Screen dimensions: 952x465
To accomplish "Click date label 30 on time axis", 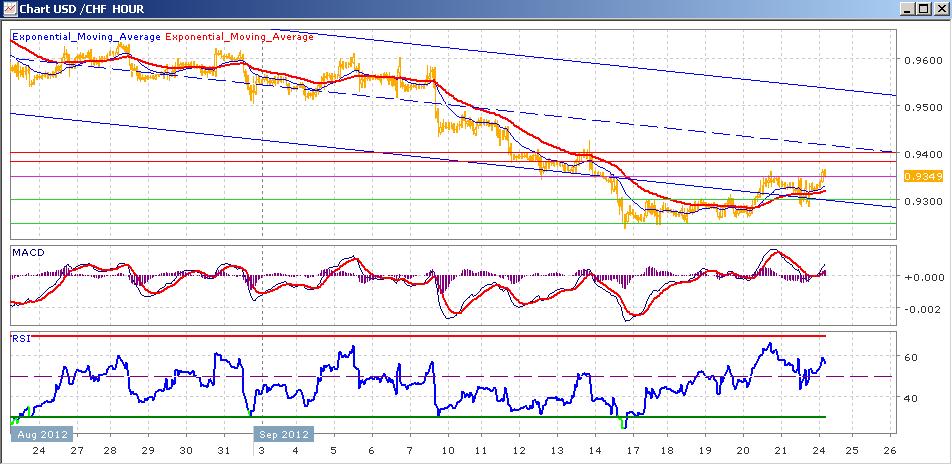I will [x=186, y=452].
